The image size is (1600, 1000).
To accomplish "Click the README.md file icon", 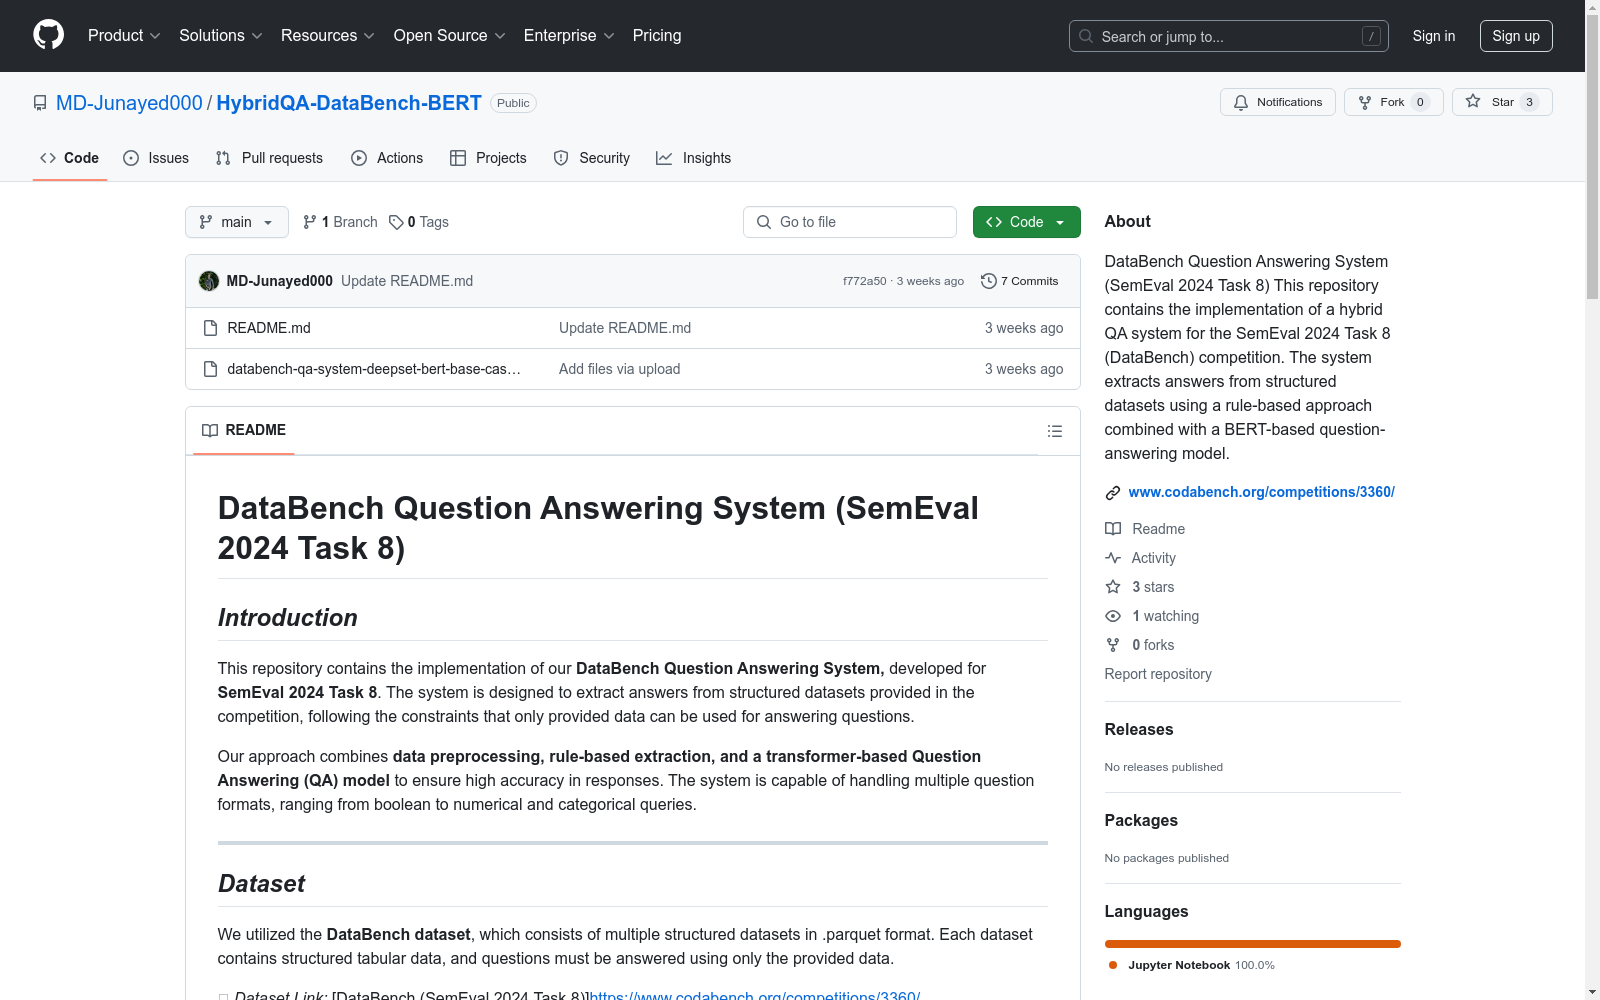I will tap(210, 328).
